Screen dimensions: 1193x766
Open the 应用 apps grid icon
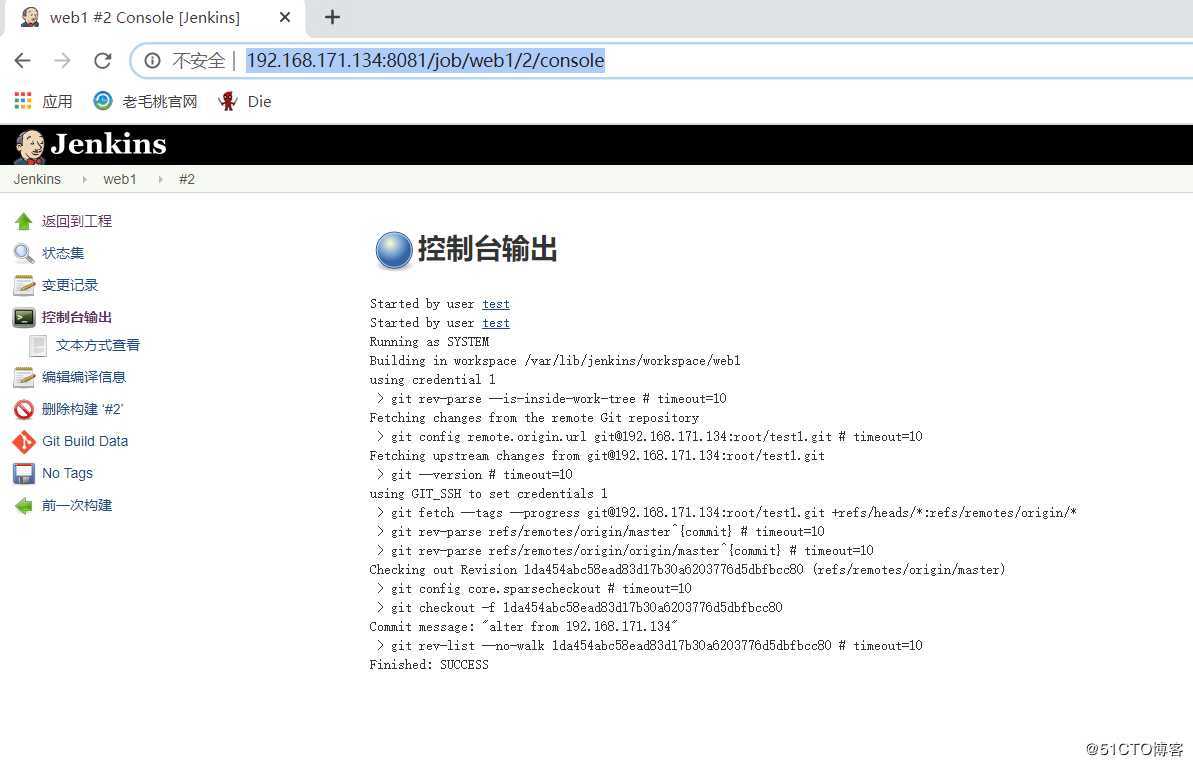pyautogui.click(x=23, y=100)
